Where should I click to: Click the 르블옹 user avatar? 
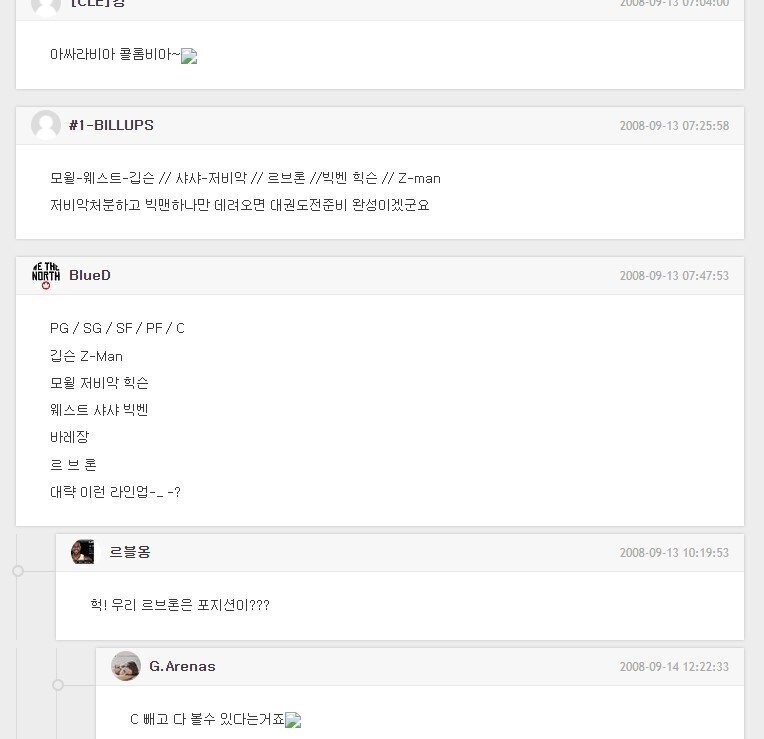tap(83, 552)
